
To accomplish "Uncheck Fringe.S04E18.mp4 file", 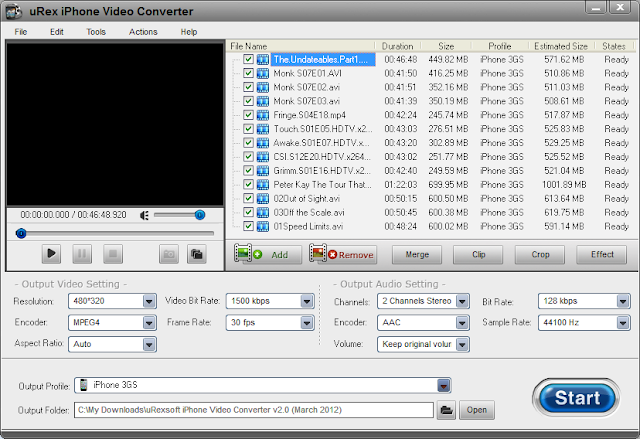I will click(248, 115).
